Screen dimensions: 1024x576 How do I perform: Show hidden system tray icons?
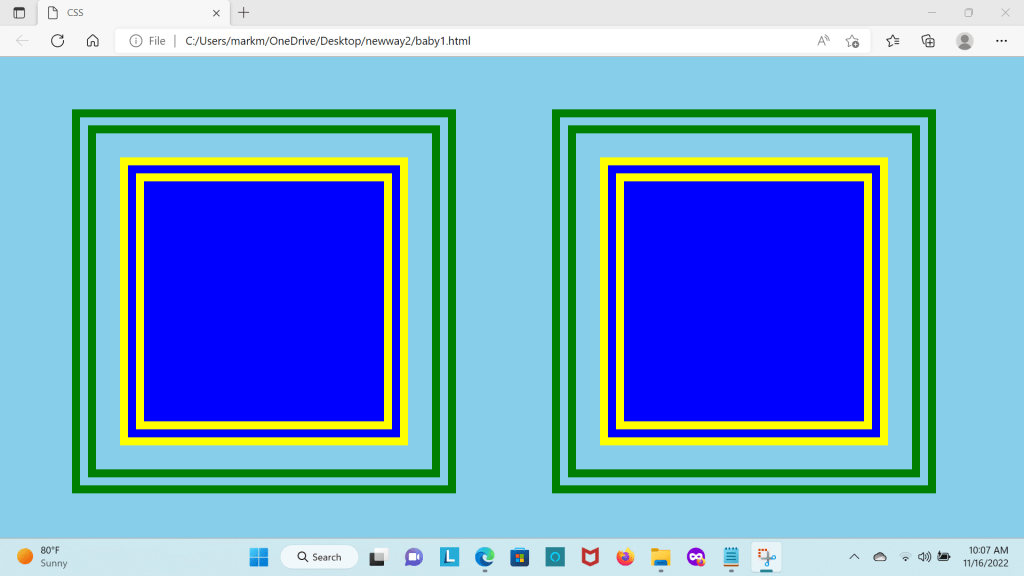click(854, 557)
